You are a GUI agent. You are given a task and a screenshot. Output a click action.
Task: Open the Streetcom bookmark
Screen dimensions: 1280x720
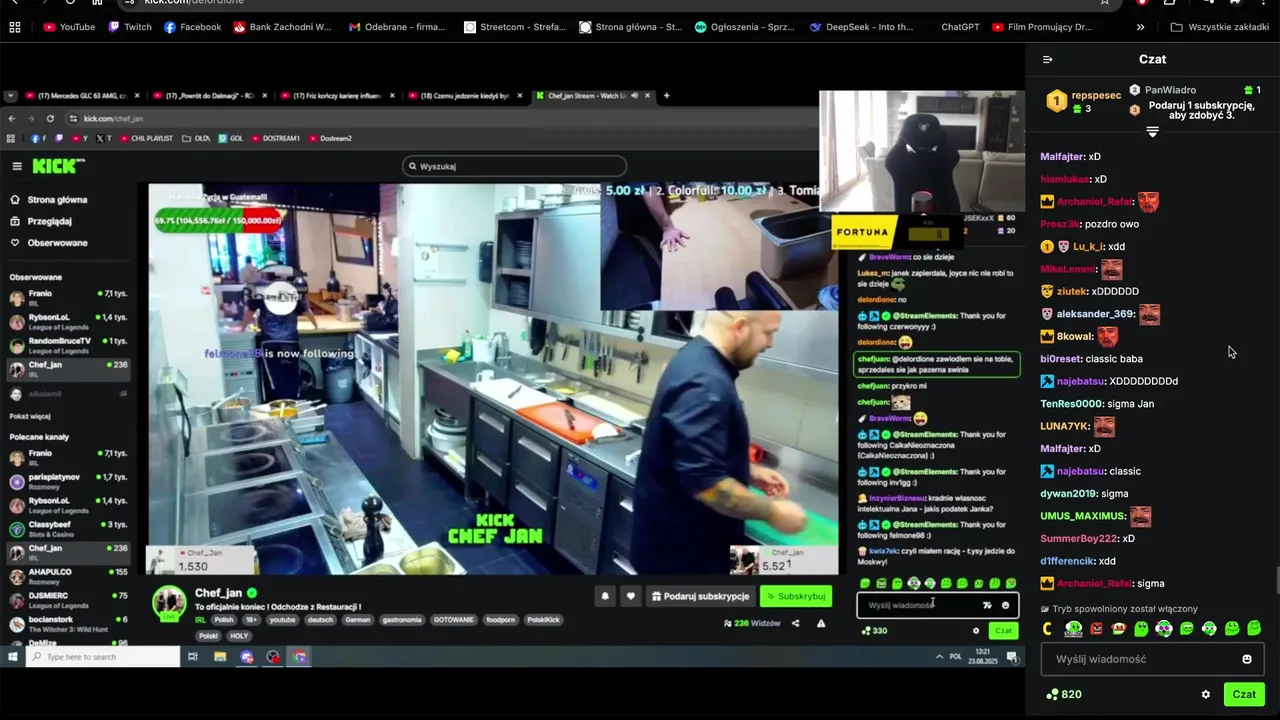tap(515, 27)
